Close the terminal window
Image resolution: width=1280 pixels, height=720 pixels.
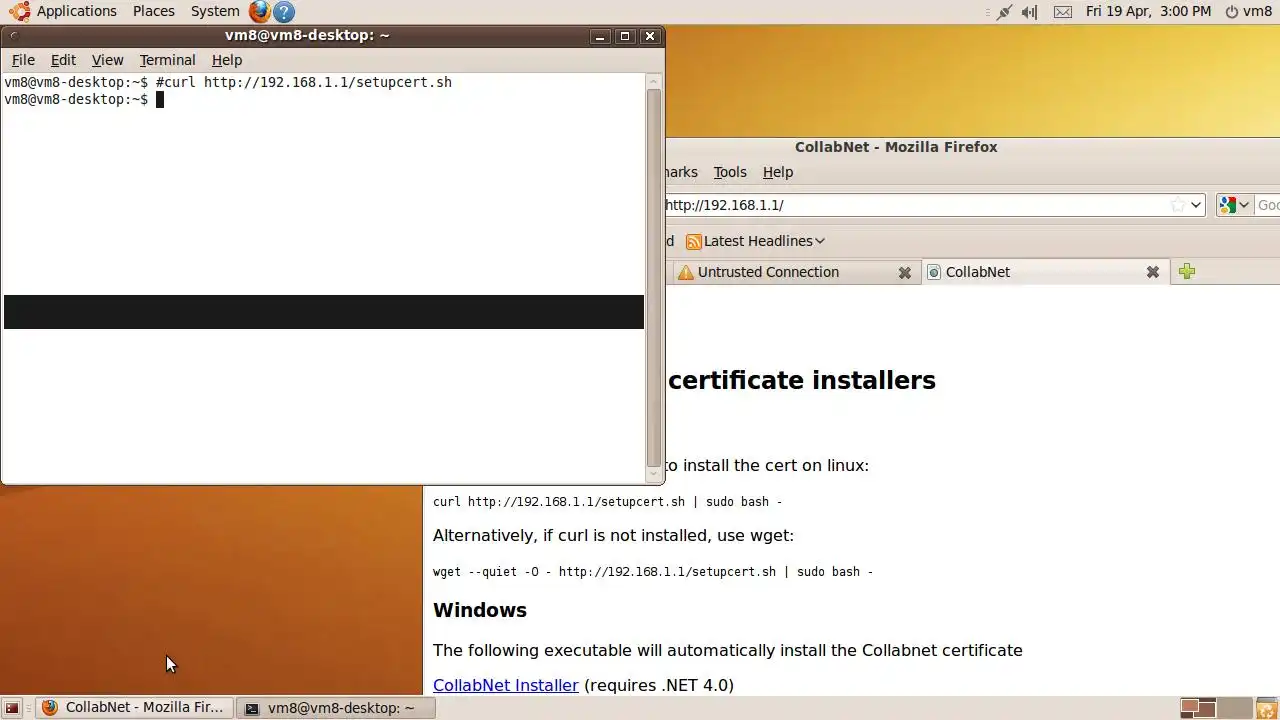[650, 36]
